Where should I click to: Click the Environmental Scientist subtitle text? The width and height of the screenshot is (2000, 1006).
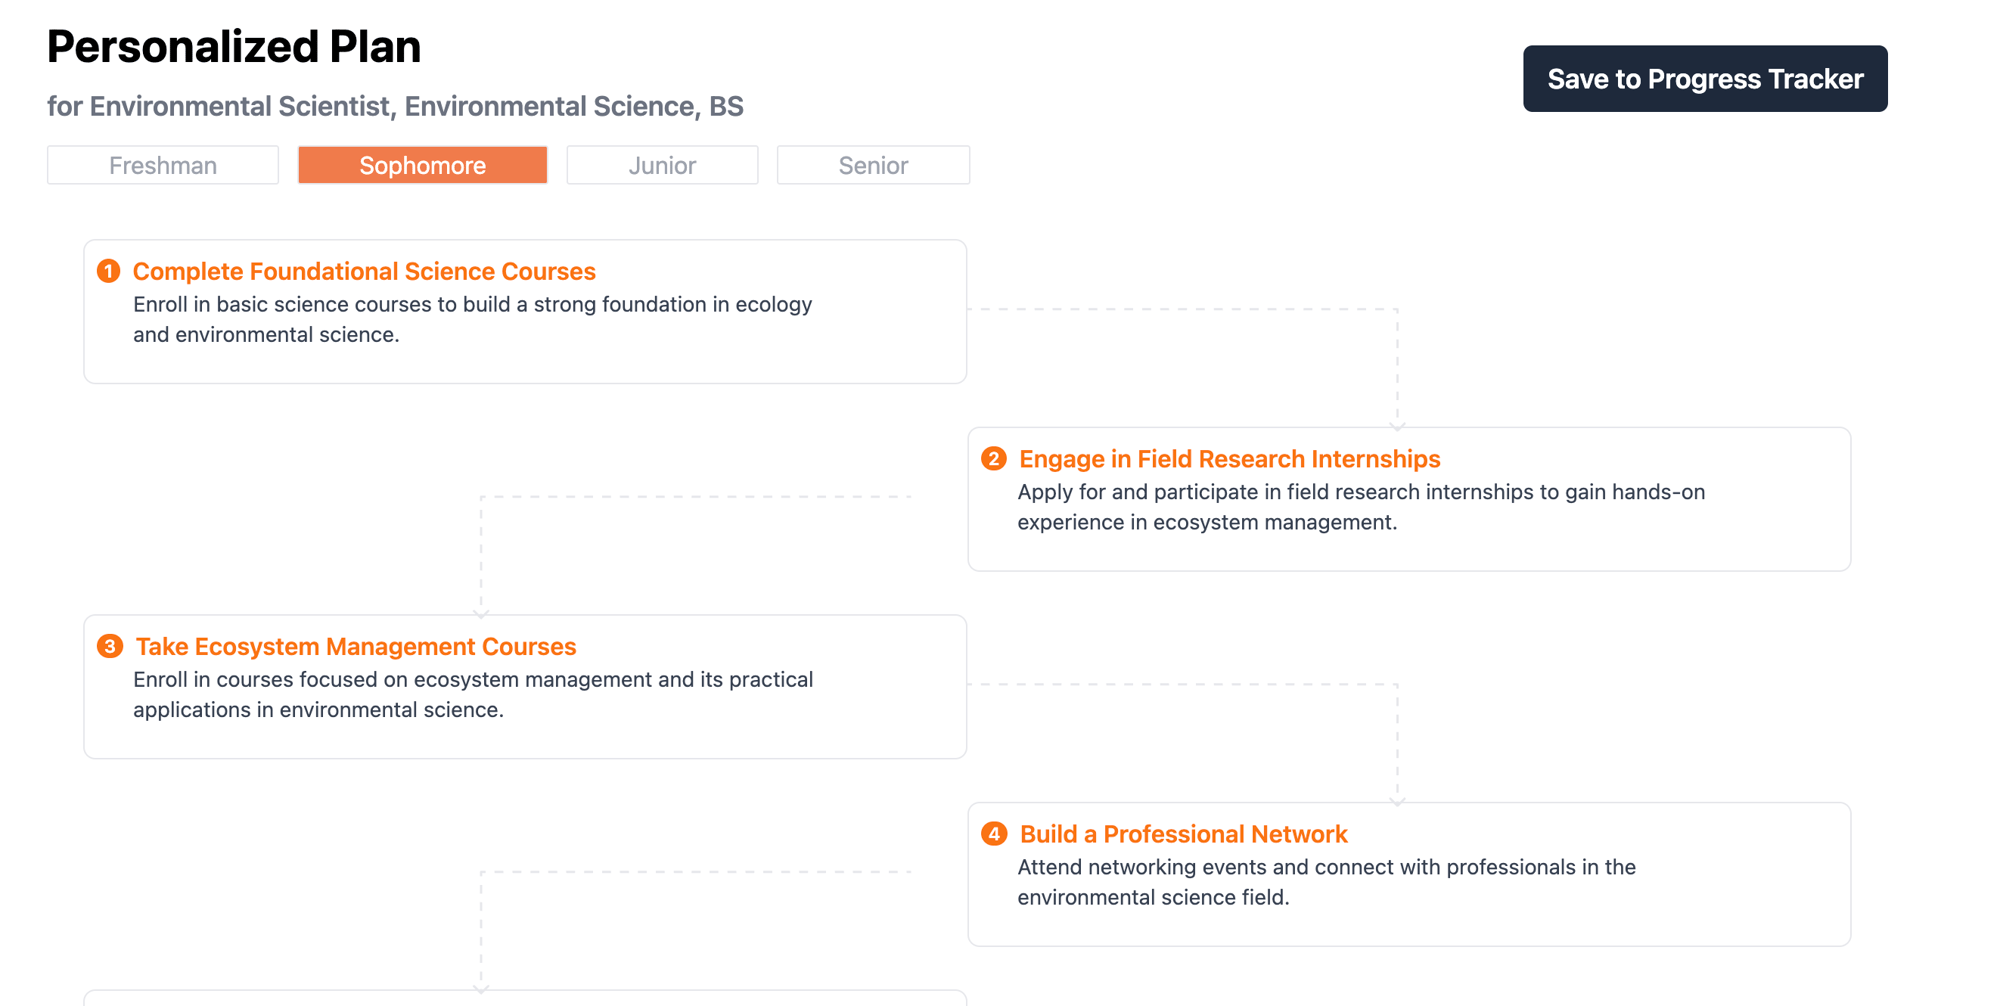[395, 106]
